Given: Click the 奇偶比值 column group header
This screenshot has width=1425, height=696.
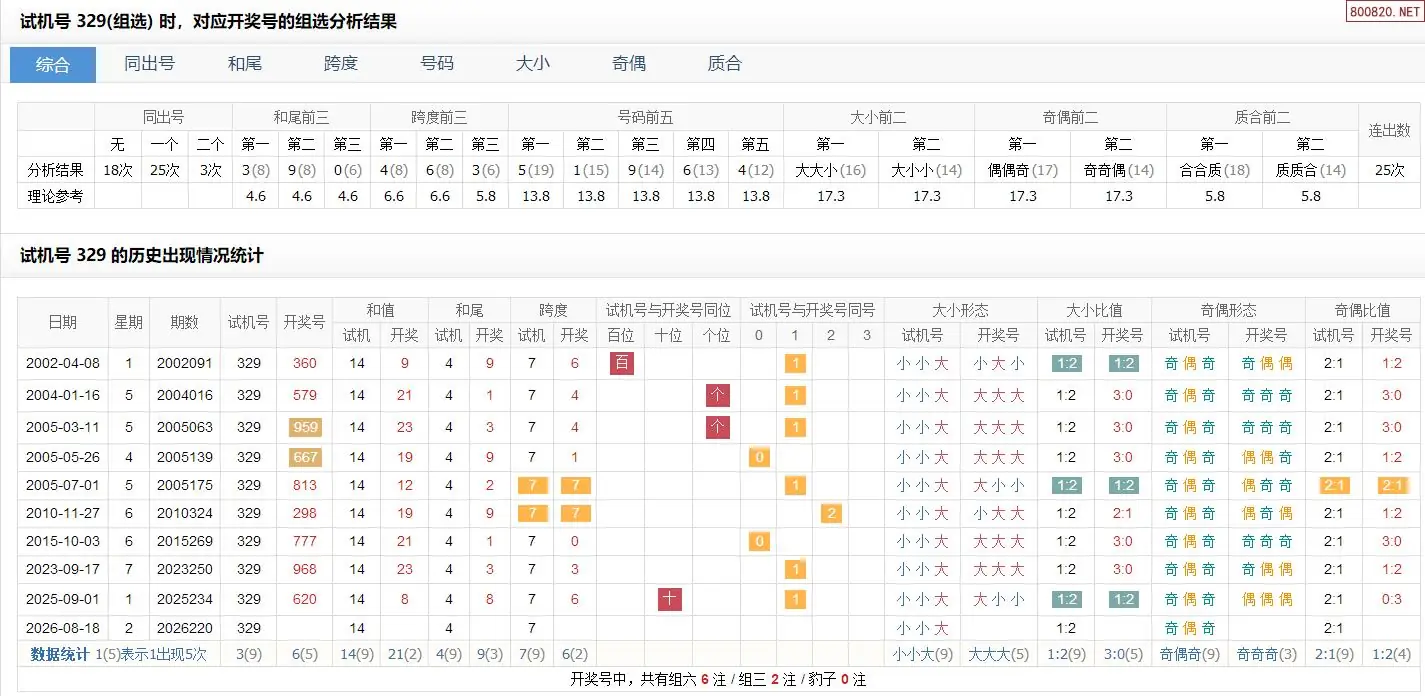Looking at the screenshot, I should (x=1362, y=310).
